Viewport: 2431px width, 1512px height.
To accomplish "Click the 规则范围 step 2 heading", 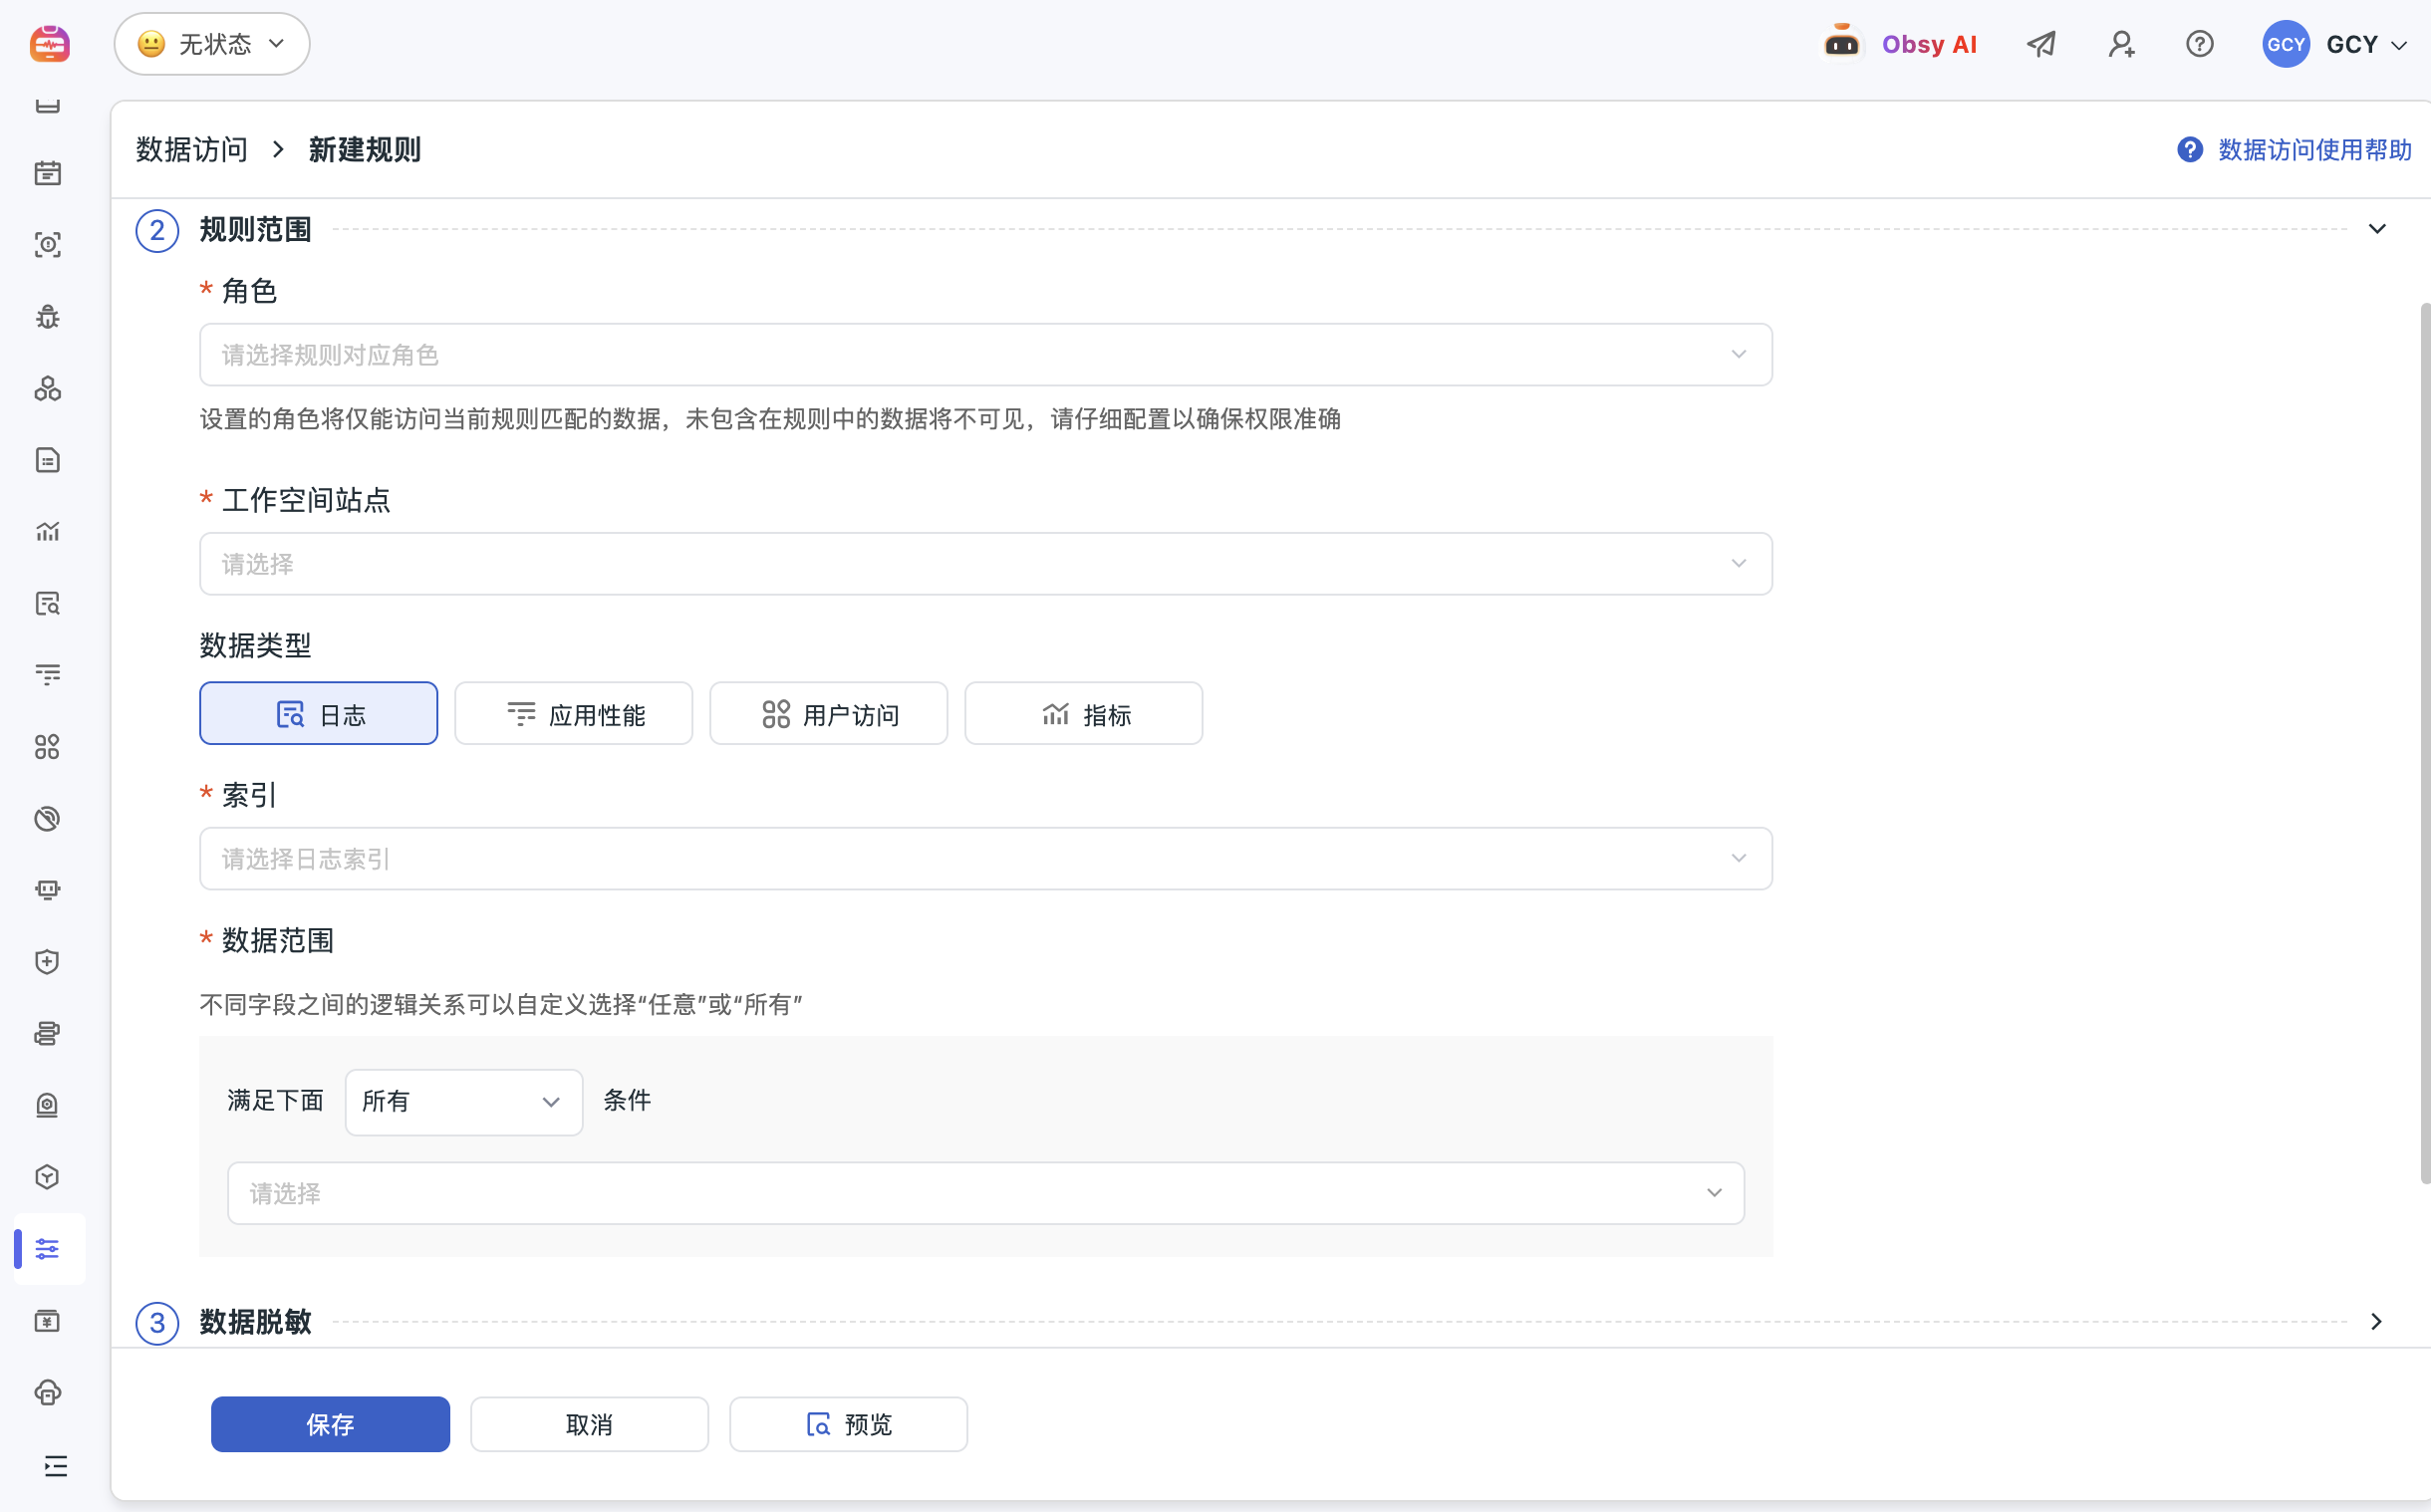I will (256, 229).
